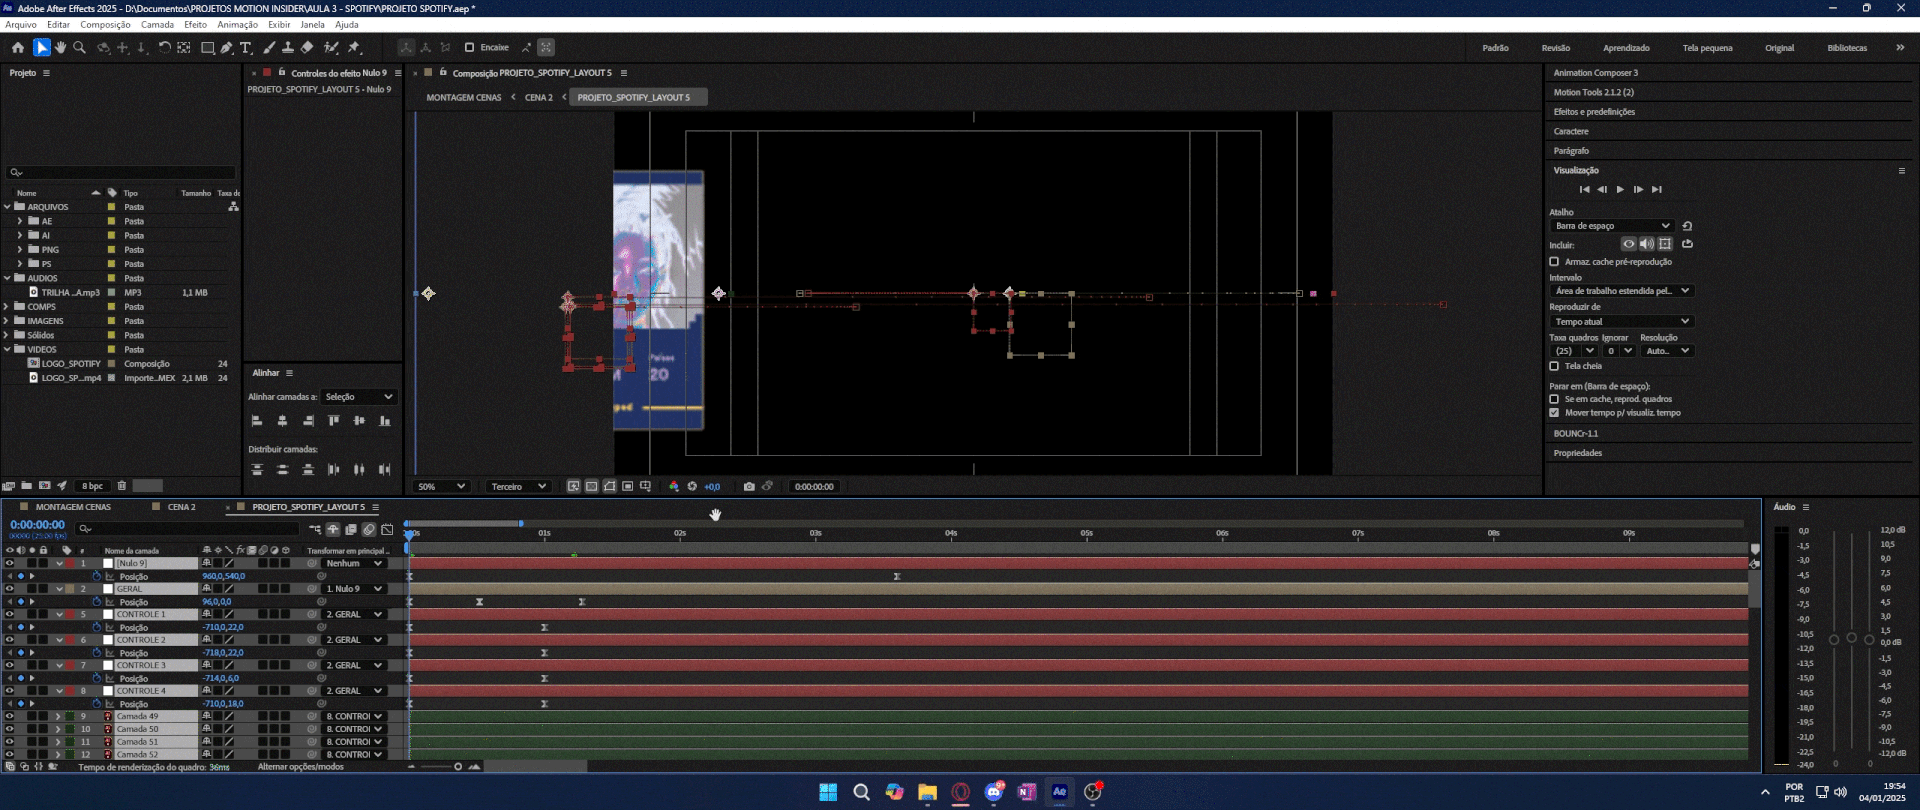Open the Composição menu
This screenshot has width=1920, height=810.
pyautogui.click(x=105, y=24)
